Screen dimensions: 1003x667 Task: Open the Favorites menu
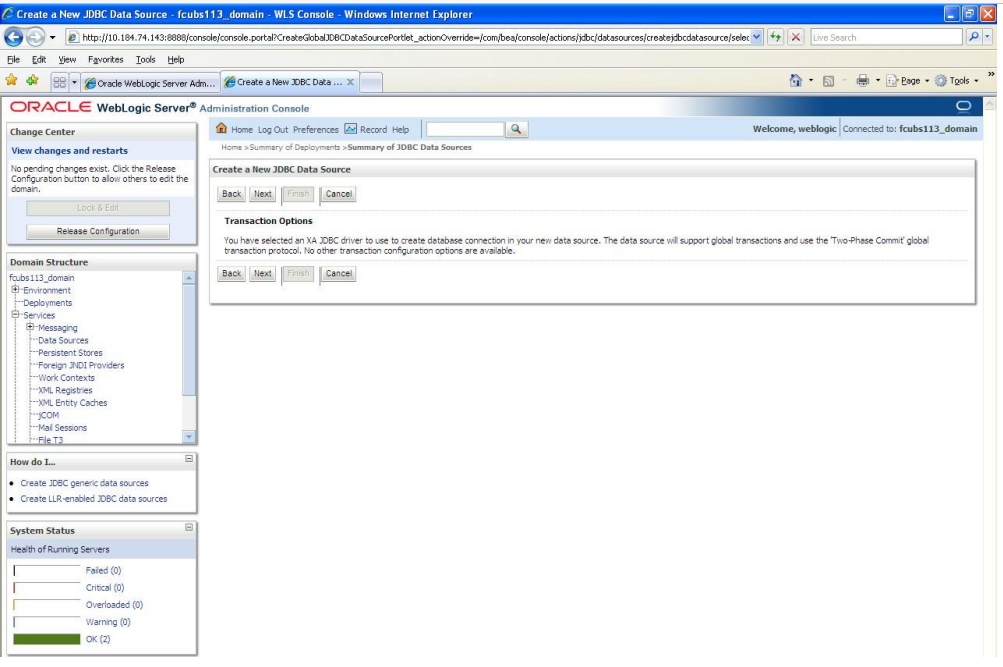point(106,59)
